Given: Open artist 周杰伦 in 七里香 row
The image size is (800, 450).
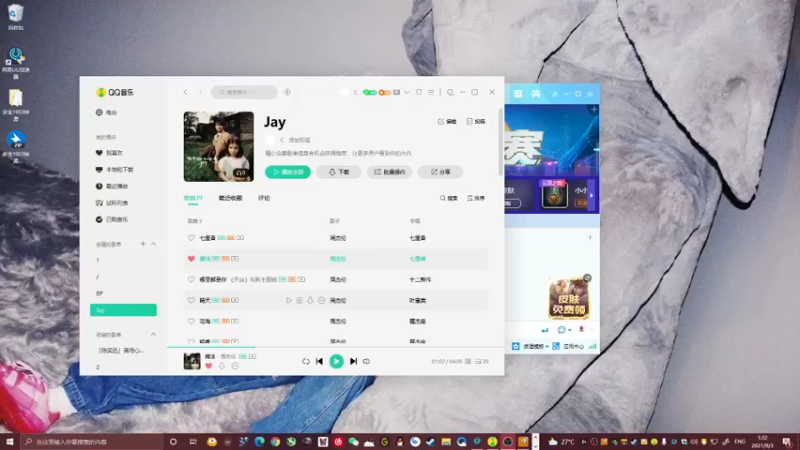Looking at the screenshot, I should click(338, 238).
